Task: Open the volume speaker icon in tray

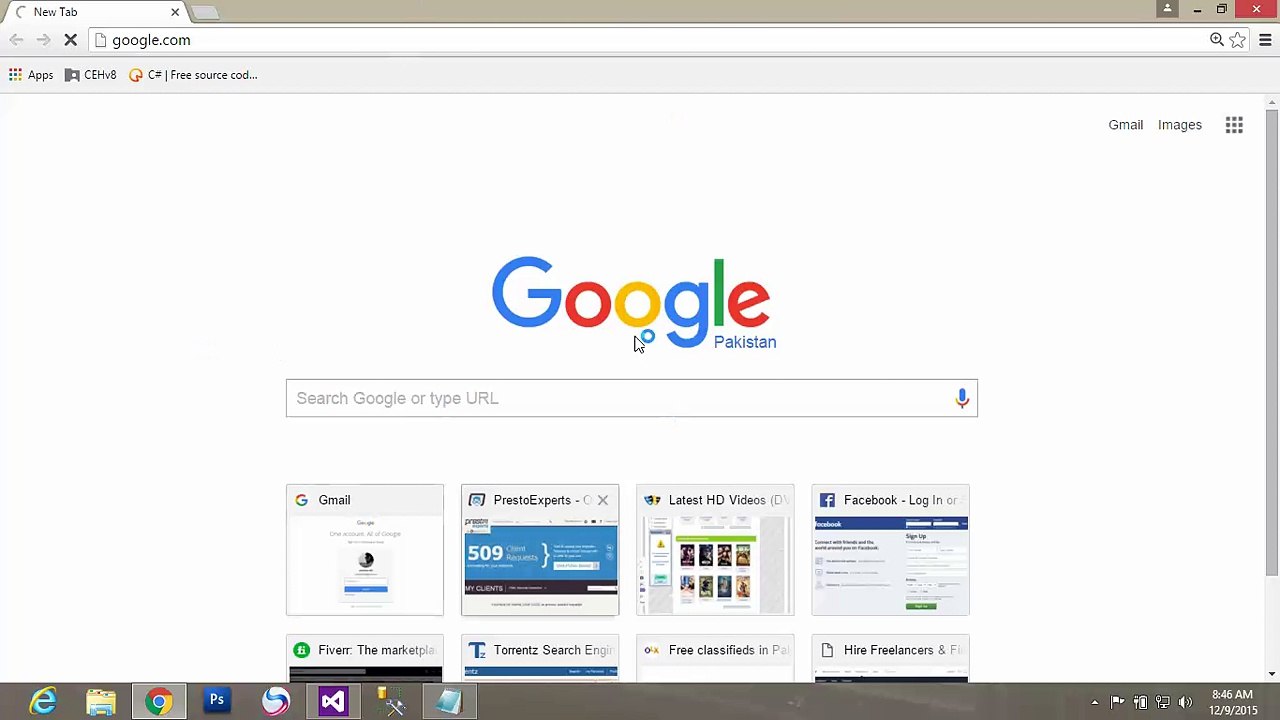Action: coord(1186,702)
